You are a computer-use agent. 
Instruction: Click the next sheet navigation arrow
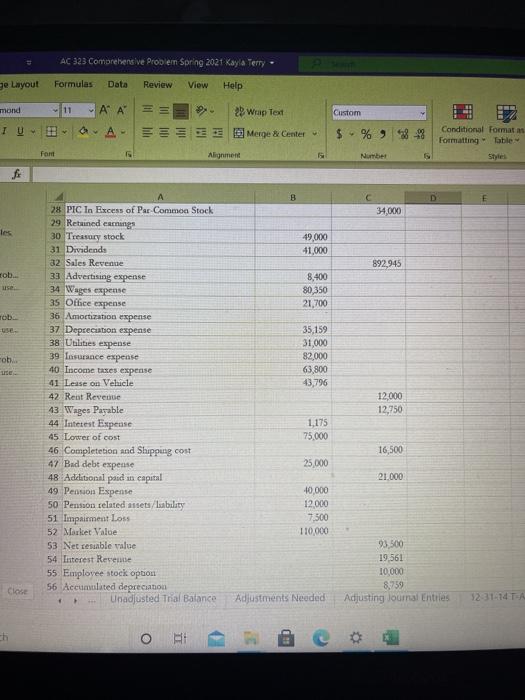click(x=75, y=601)
